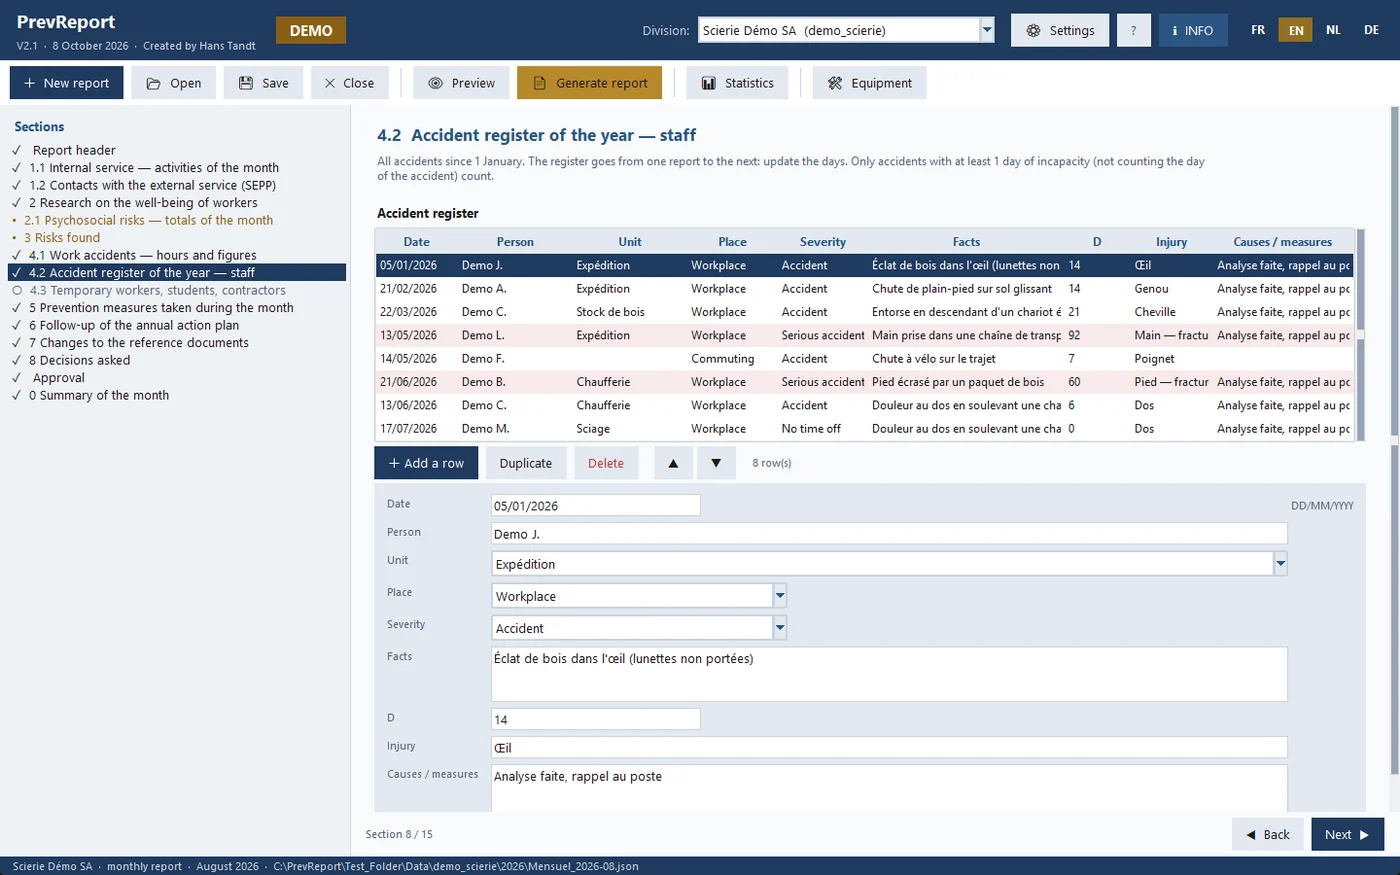Expand the Severity dropdown arrow

(x=780, y=628)
